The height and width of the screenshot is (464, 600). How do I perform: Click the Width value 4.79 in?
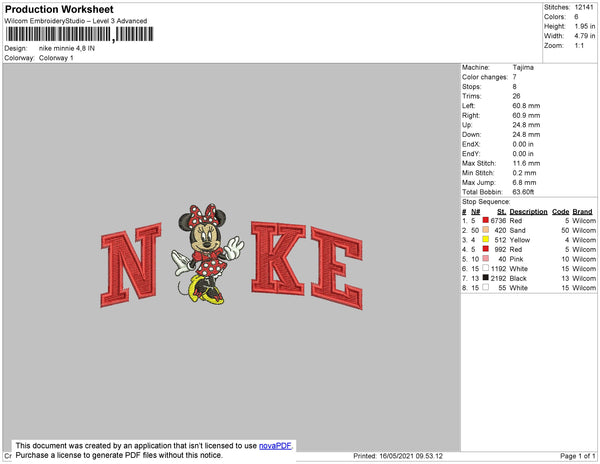click(585, 36)
